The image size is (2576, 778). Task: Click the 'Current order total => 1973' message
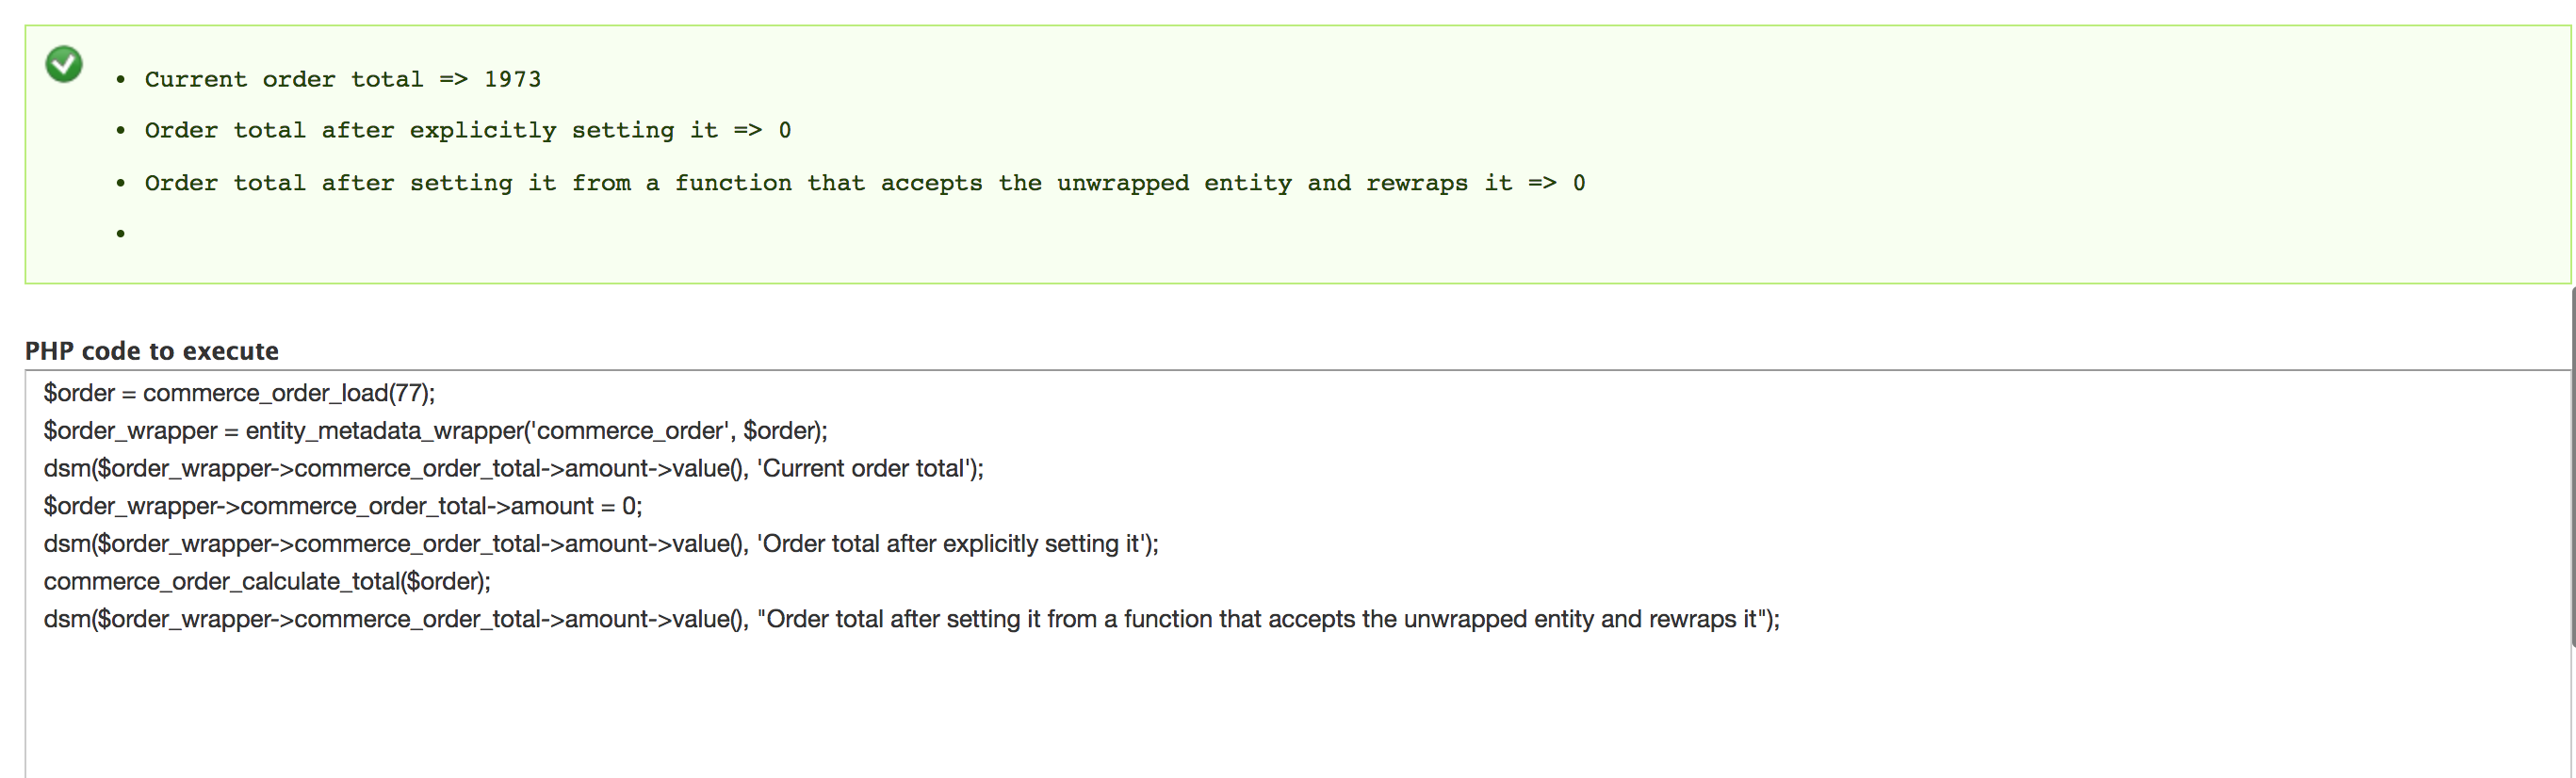(x=342, y=79)
